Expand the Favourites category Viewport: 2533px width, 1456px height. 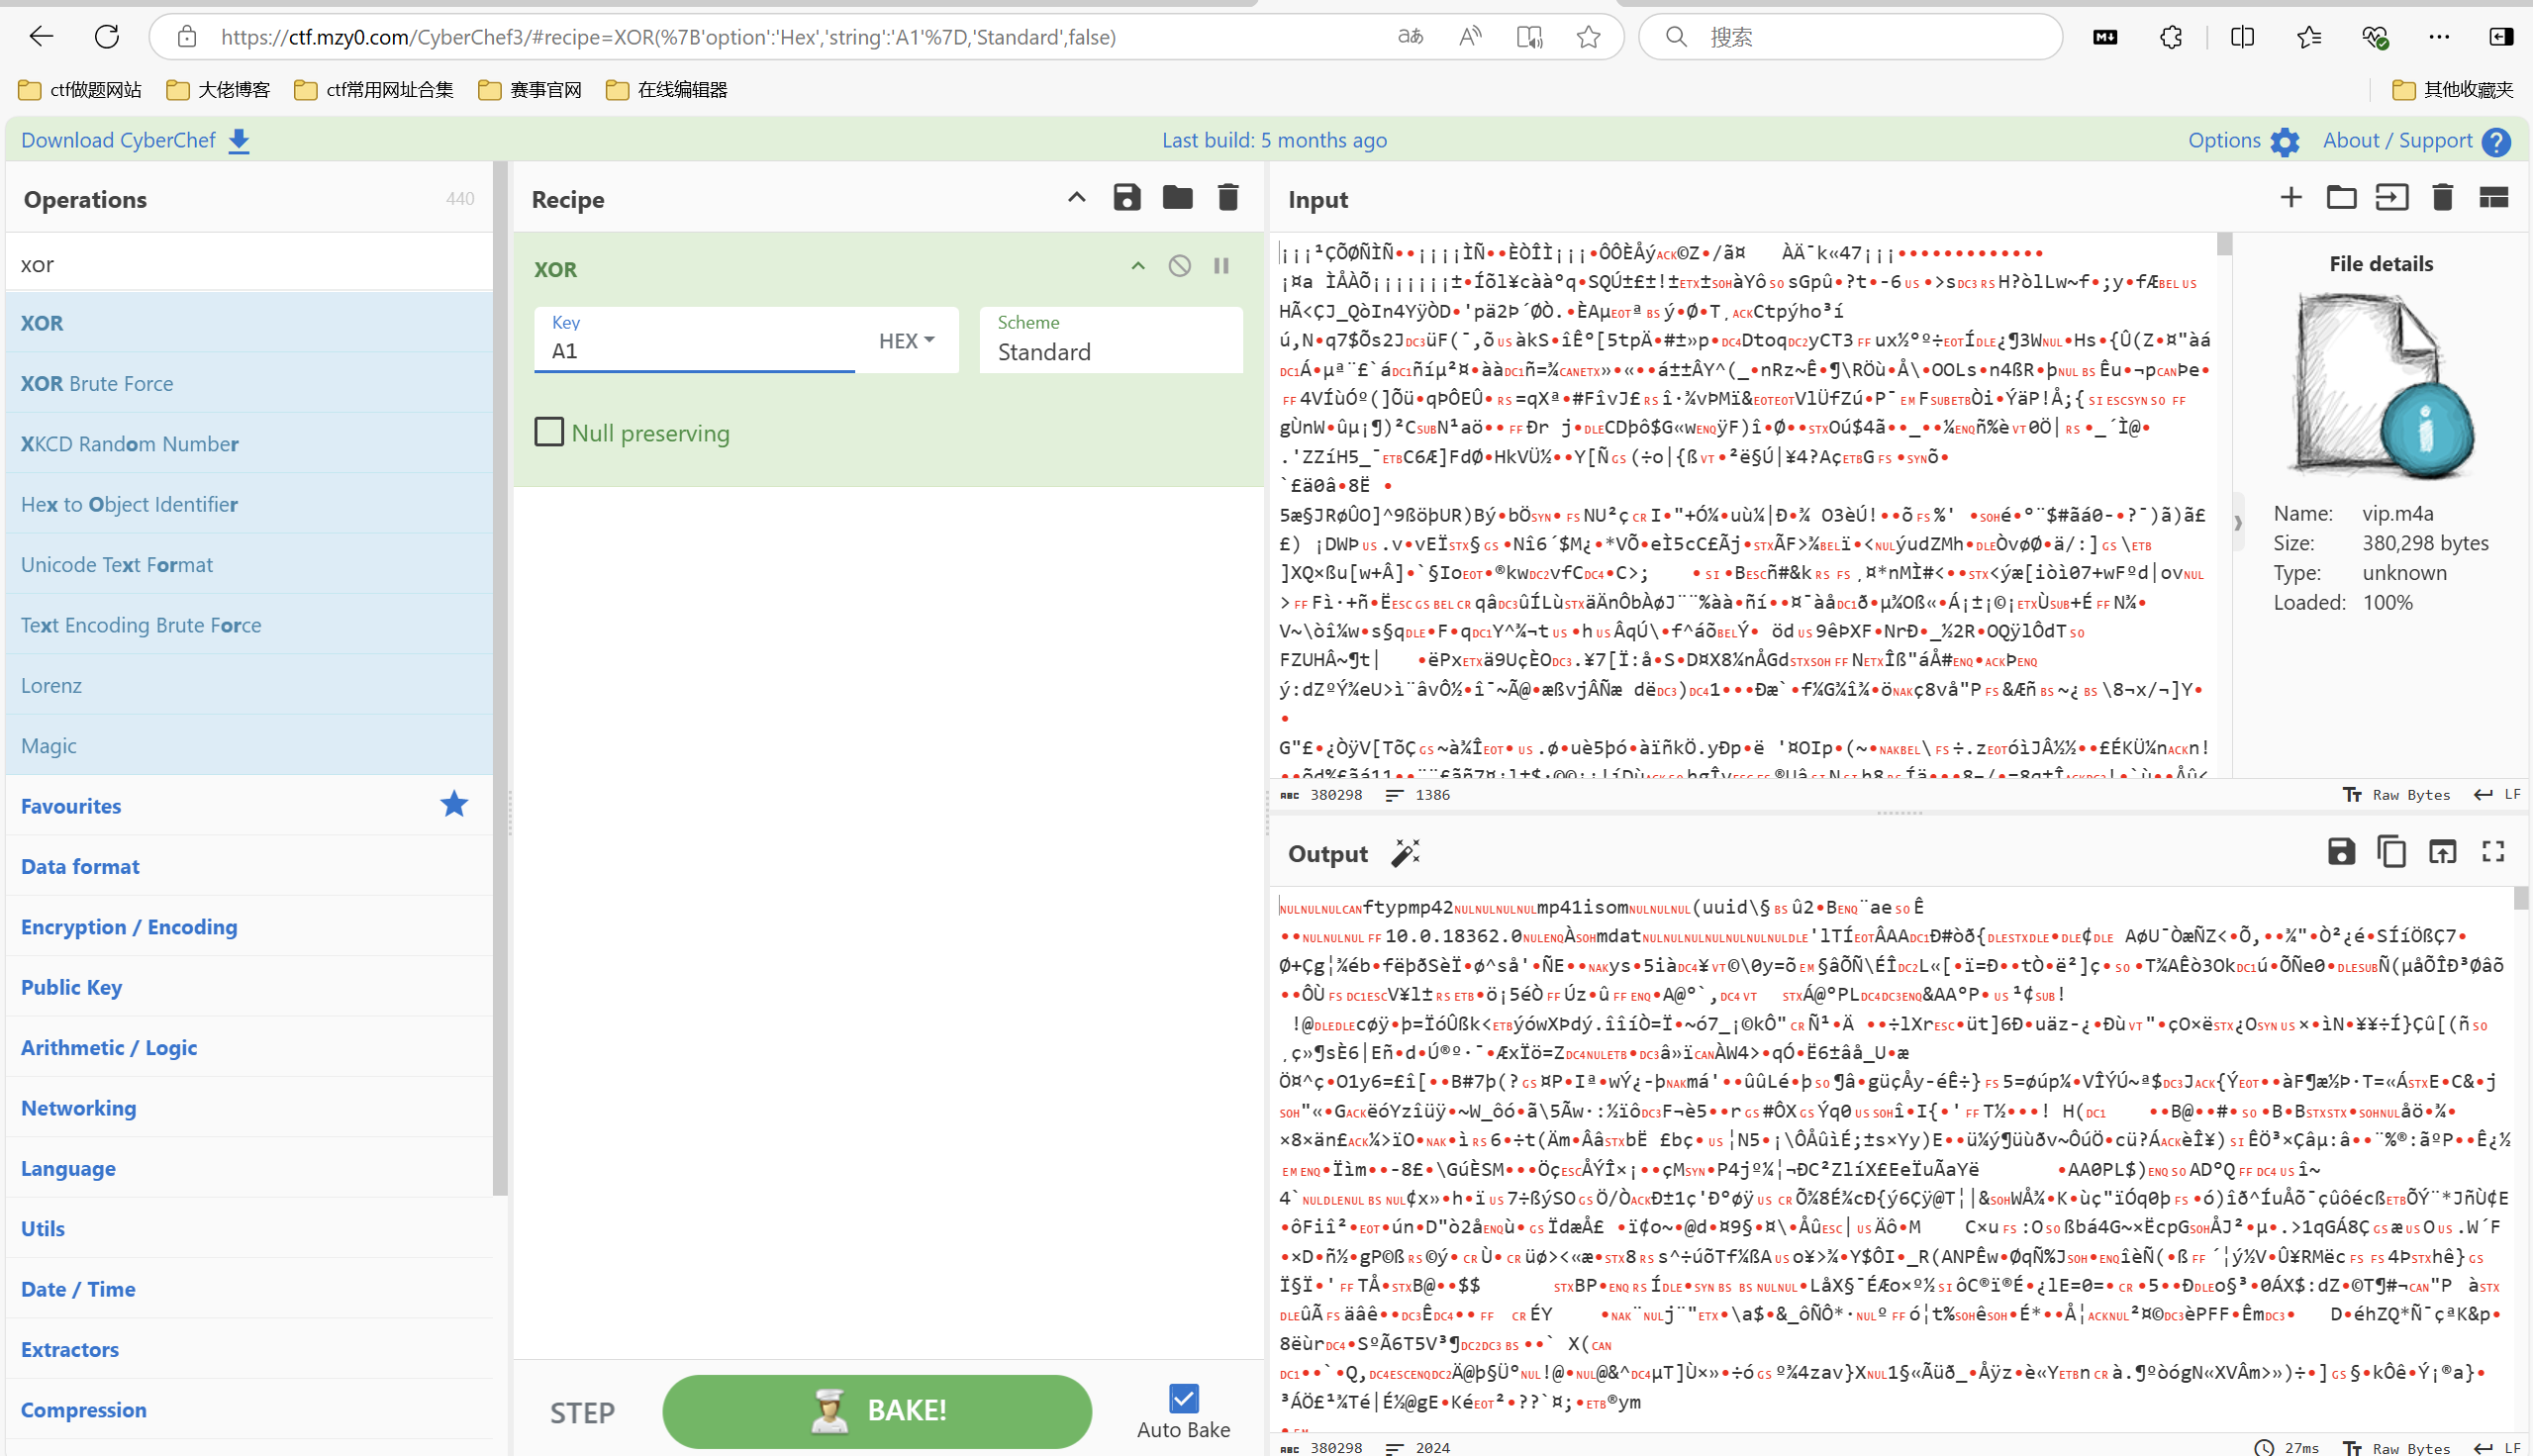[250, 806]
